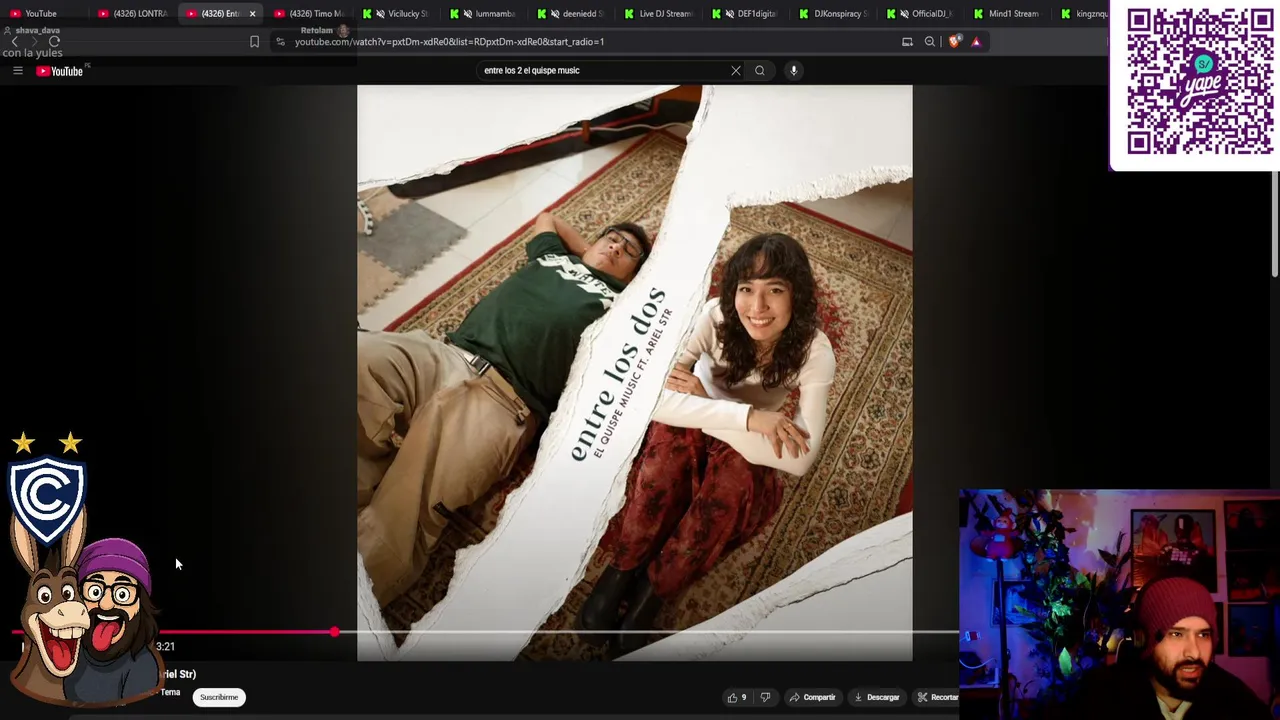Close the active '(4326) Entr' tab
Viewport: 1280px width, 720px height.
[x=252, y=14]
